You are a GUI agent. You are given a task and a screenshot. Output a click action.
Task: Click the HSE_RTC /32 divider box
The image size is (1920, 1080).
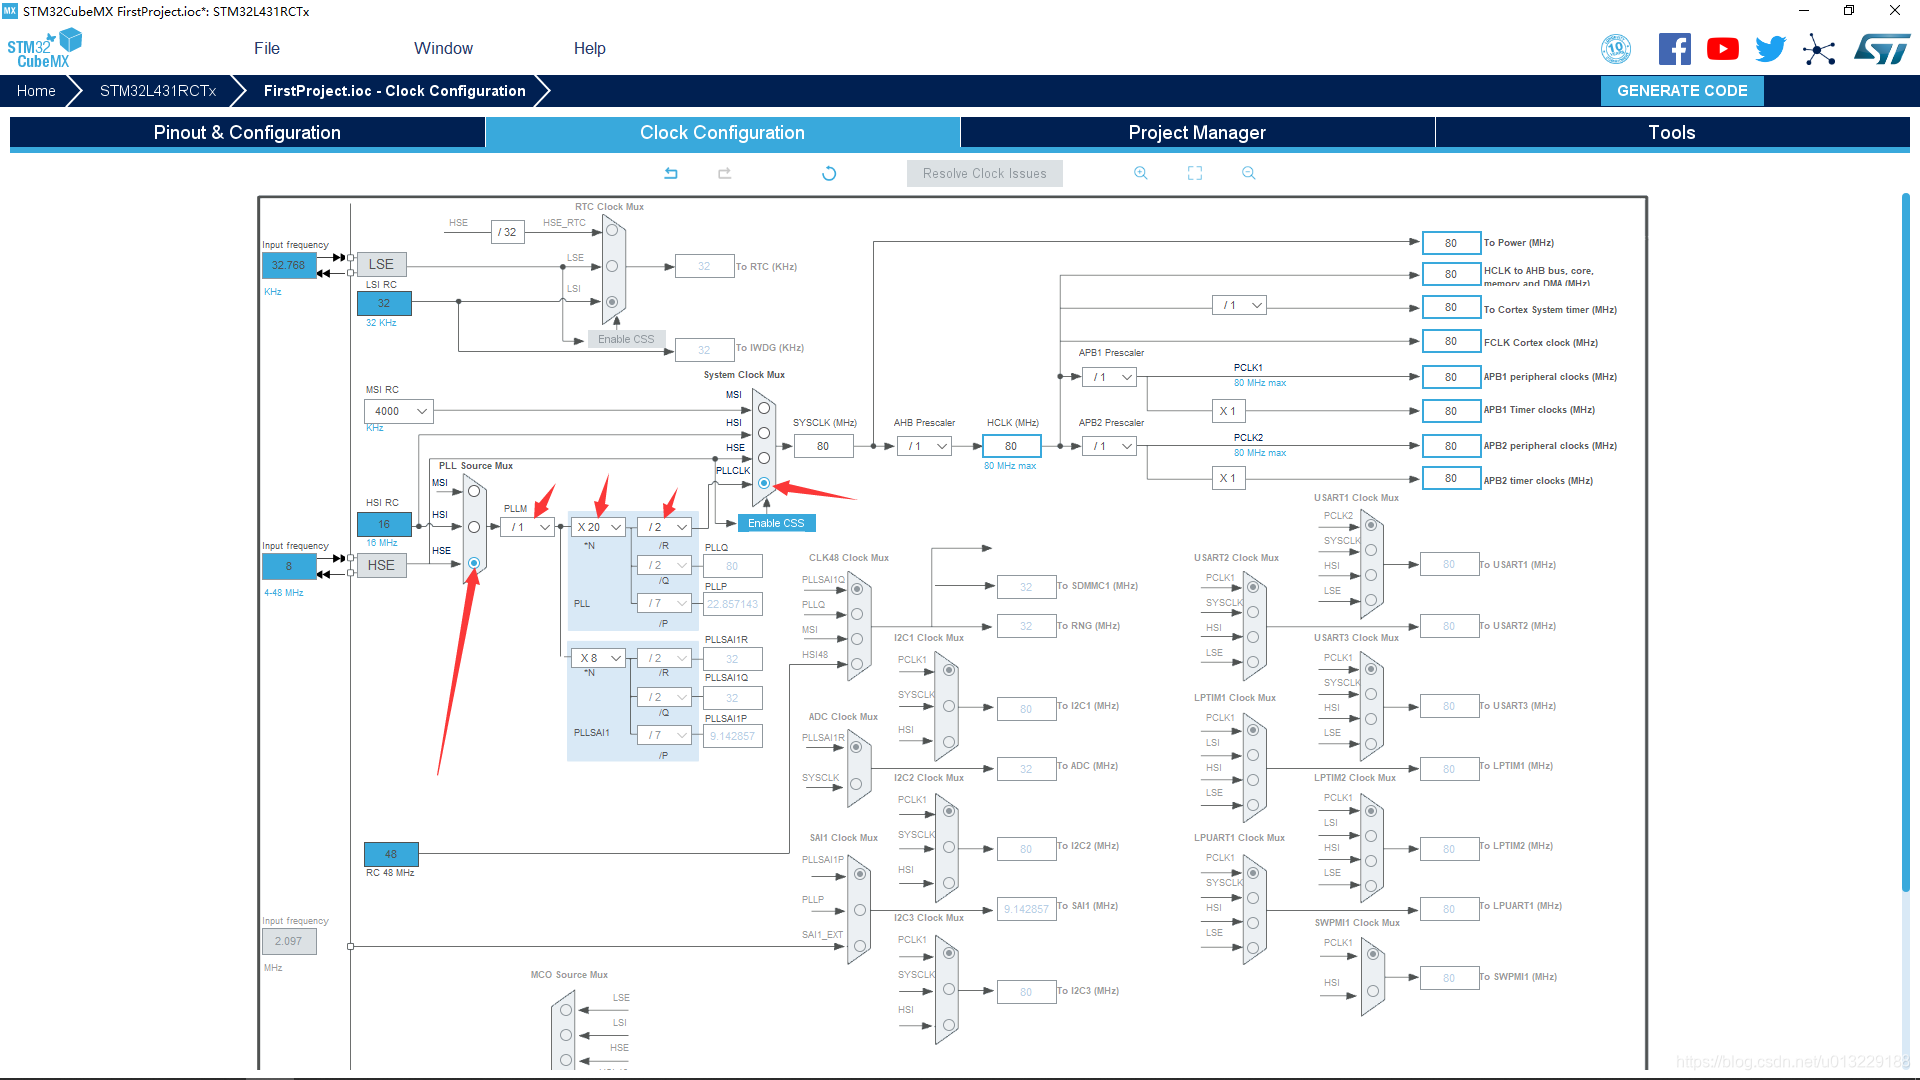[x=508, y=232]
